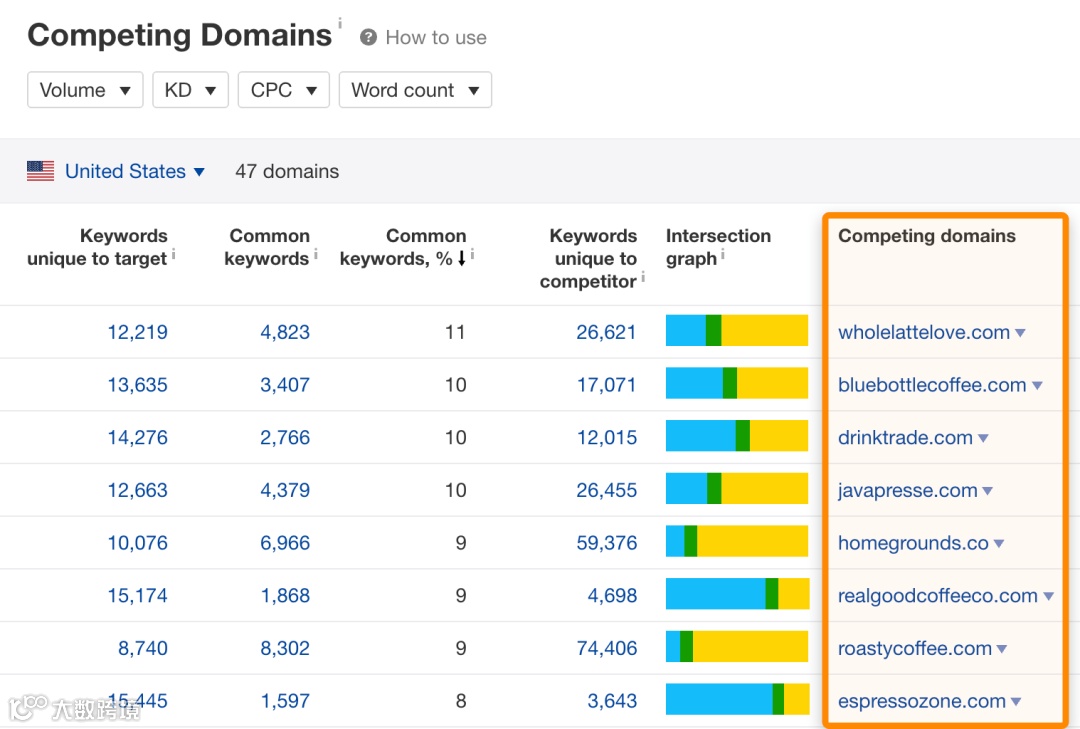
Task: Click intersection graph bar for roastycoffee.com
Action: click(737, 646)
